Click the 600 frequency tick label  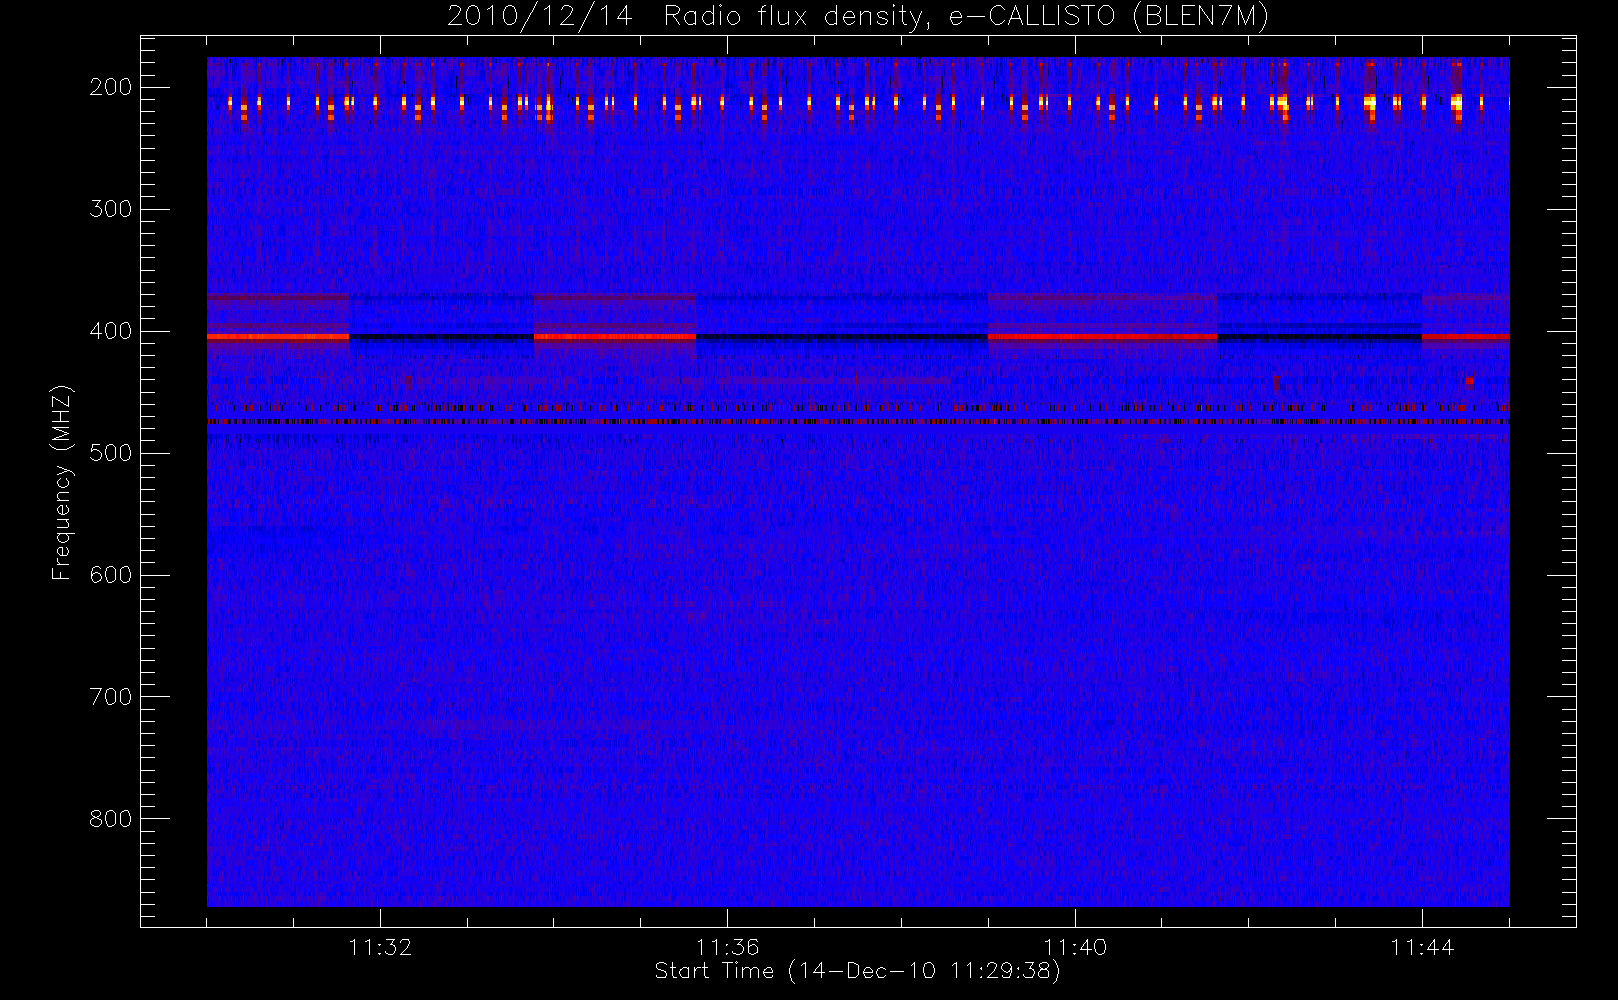point(111,575)
